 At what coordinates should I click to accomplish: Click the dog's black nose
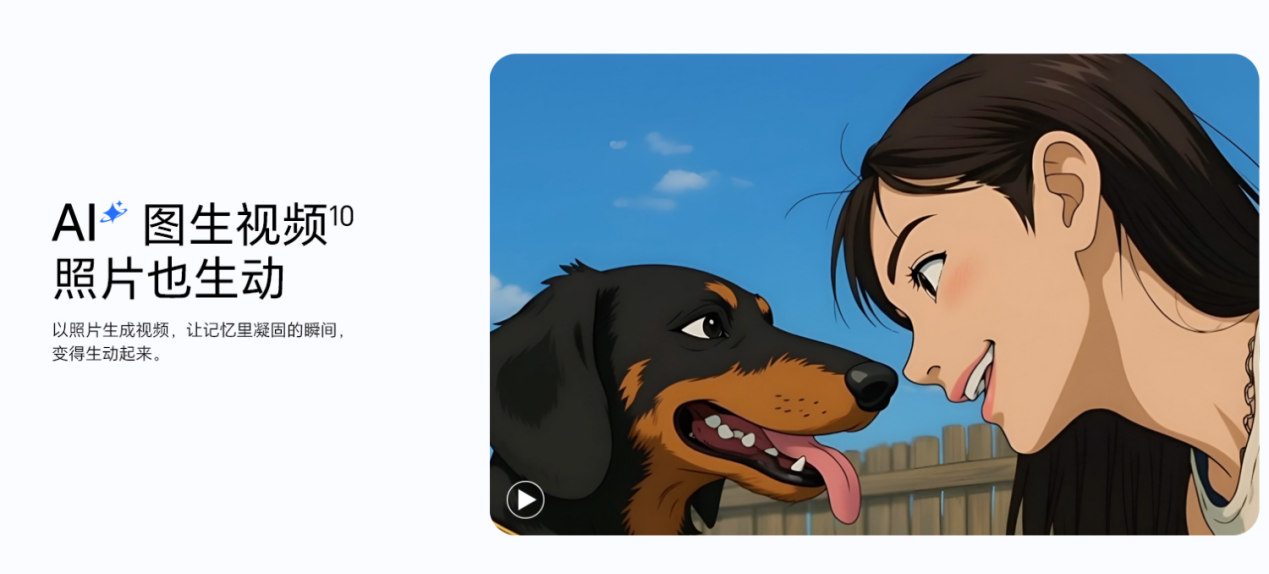coord(871,384)
